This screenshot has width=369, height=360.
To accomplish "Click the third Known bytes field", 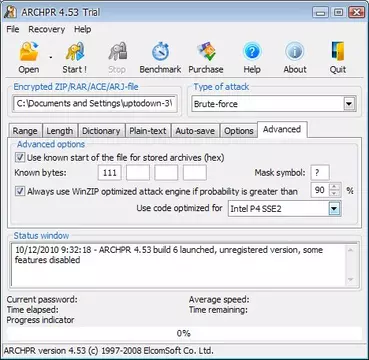I will point(166,173).
